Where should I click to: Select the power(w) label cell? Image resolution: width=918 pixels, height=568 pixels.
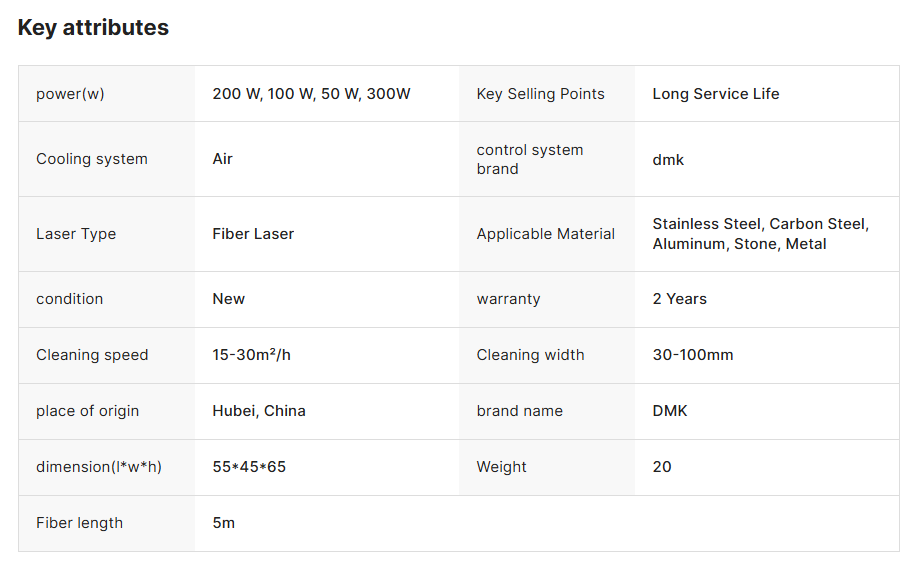pos(107,94)
